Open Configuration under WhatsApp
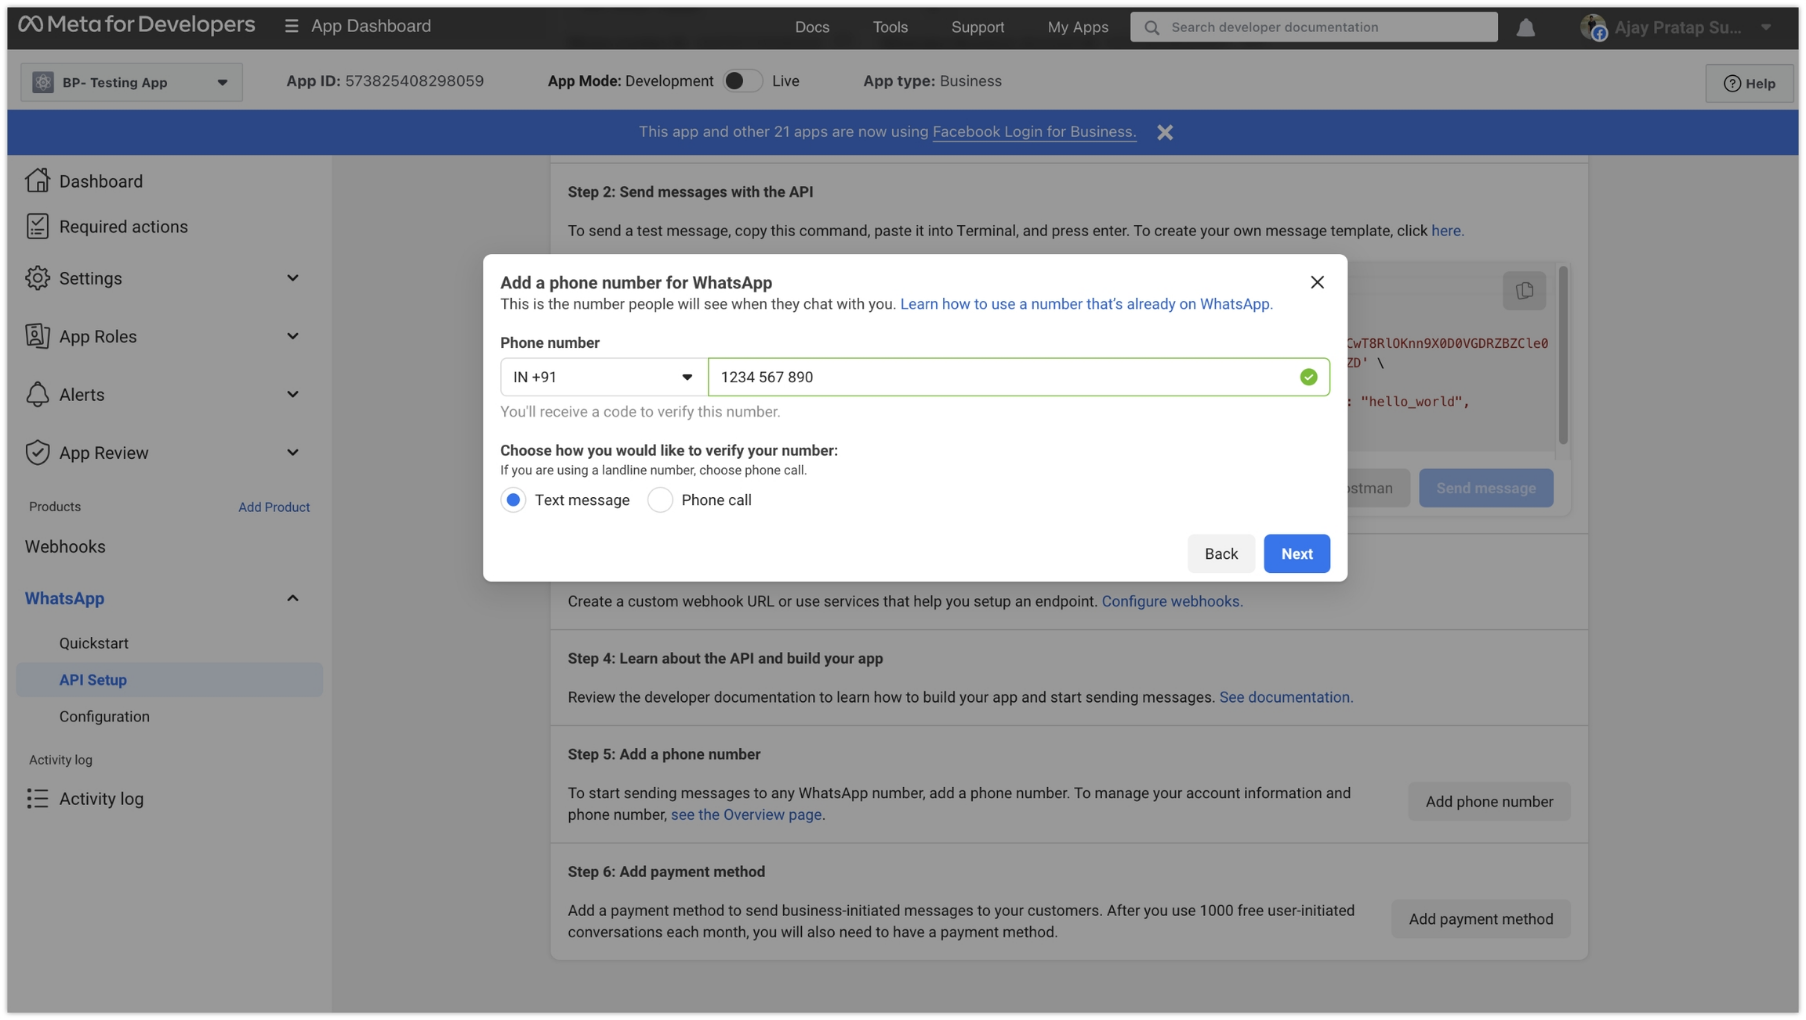 (x=104, y=716)
